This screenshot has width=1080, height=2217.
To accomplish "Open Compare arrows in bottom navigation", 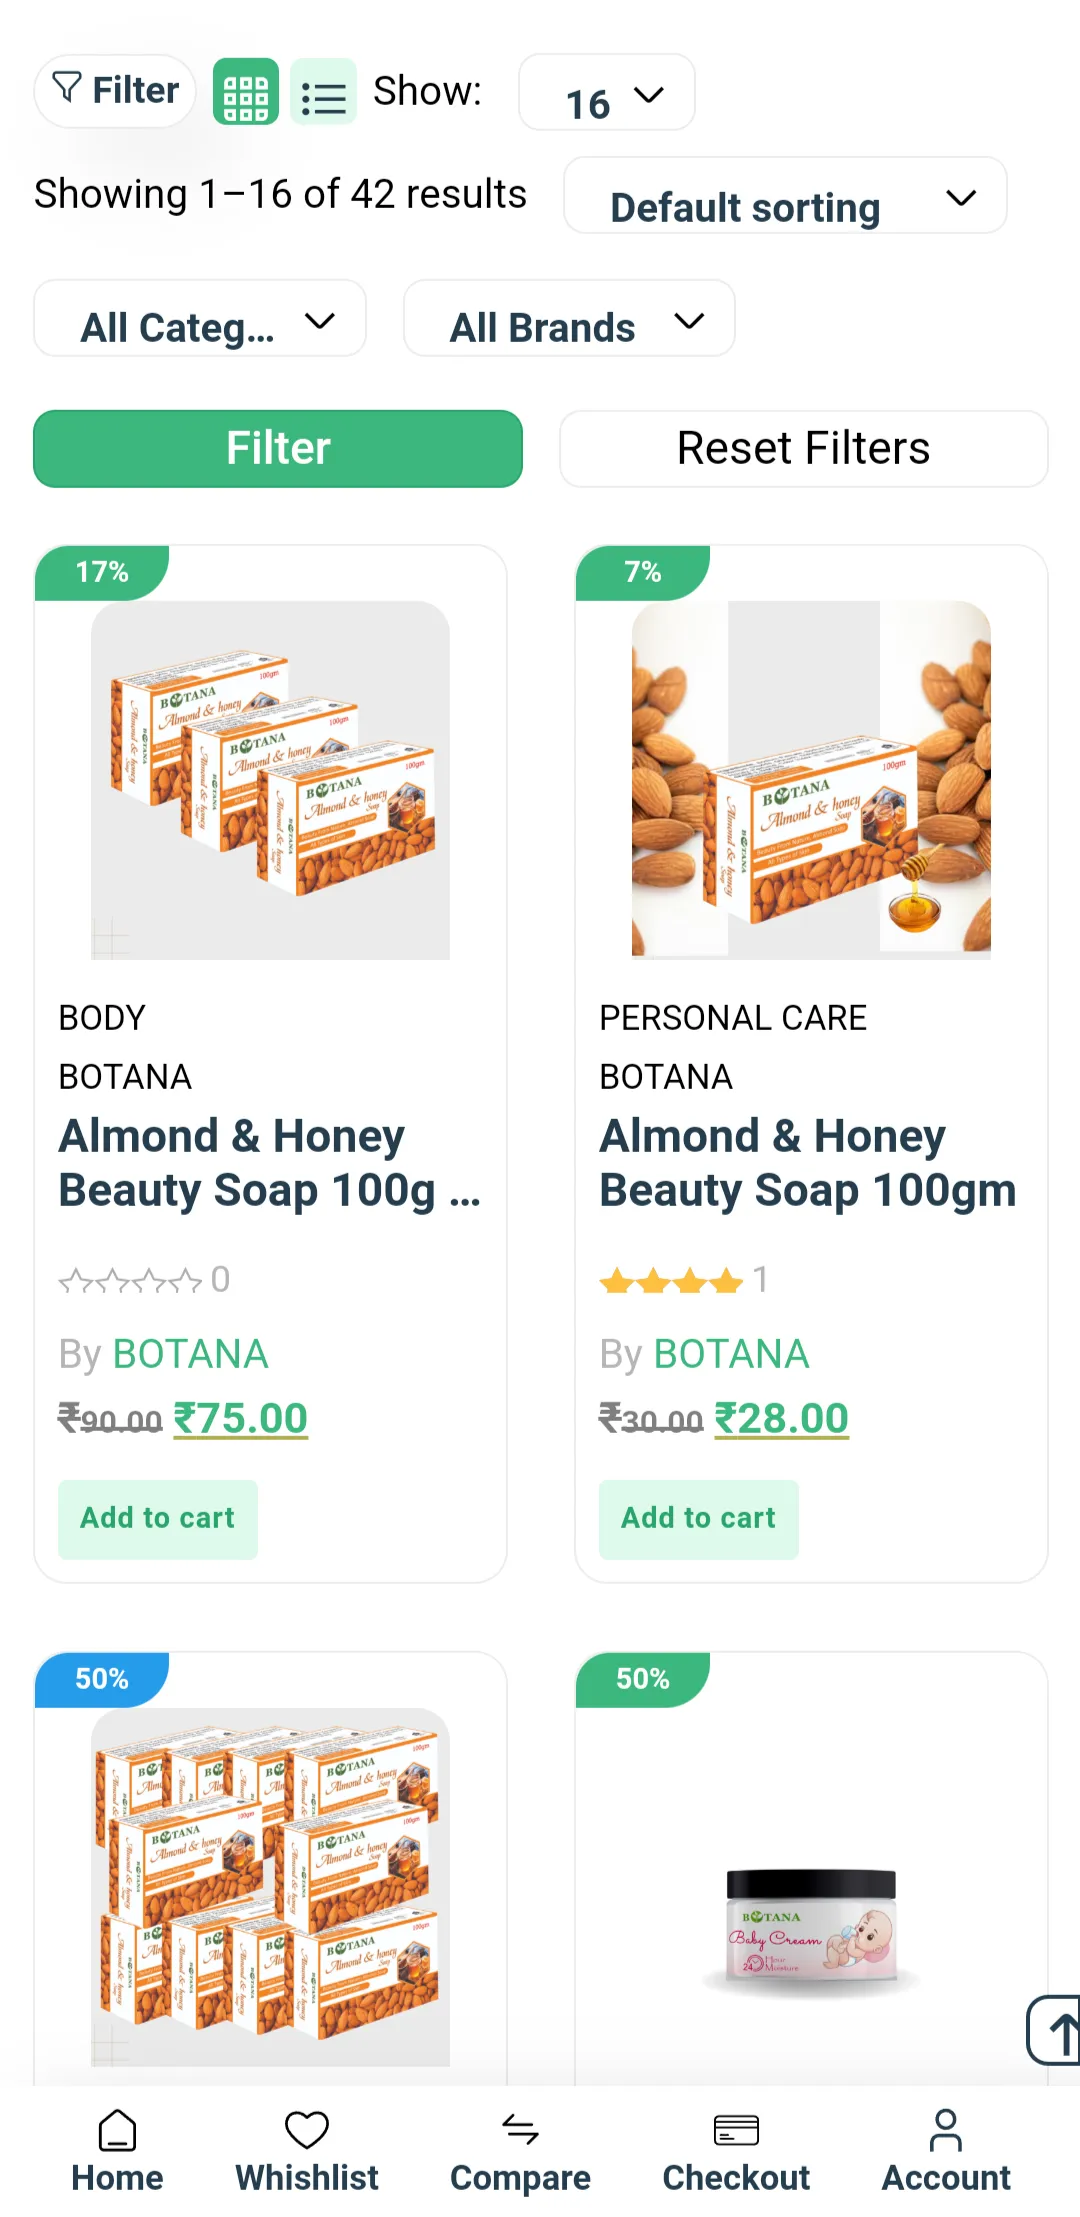I will tap(520, 2150).
